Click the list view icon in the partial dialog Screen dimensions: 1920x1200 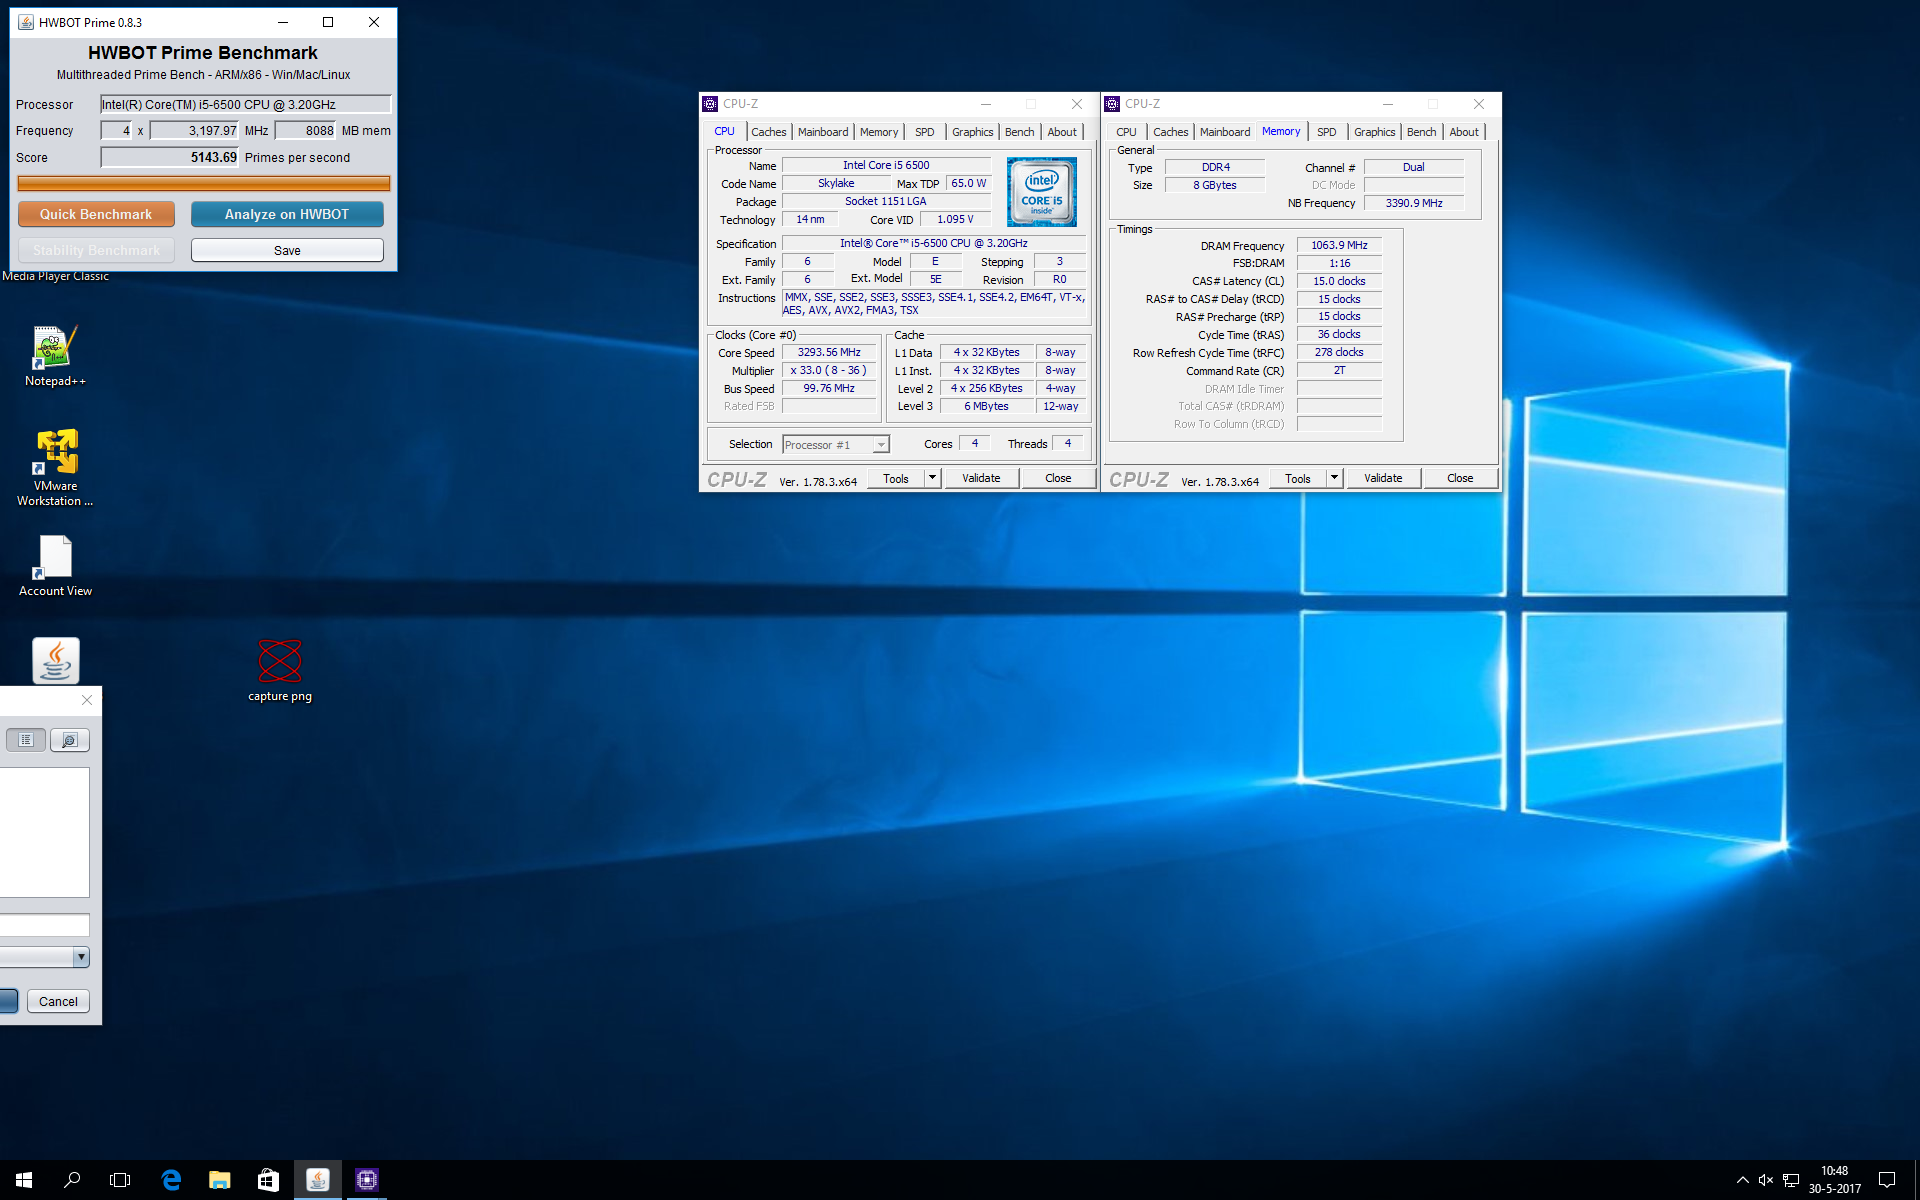[x=26, y=740]
